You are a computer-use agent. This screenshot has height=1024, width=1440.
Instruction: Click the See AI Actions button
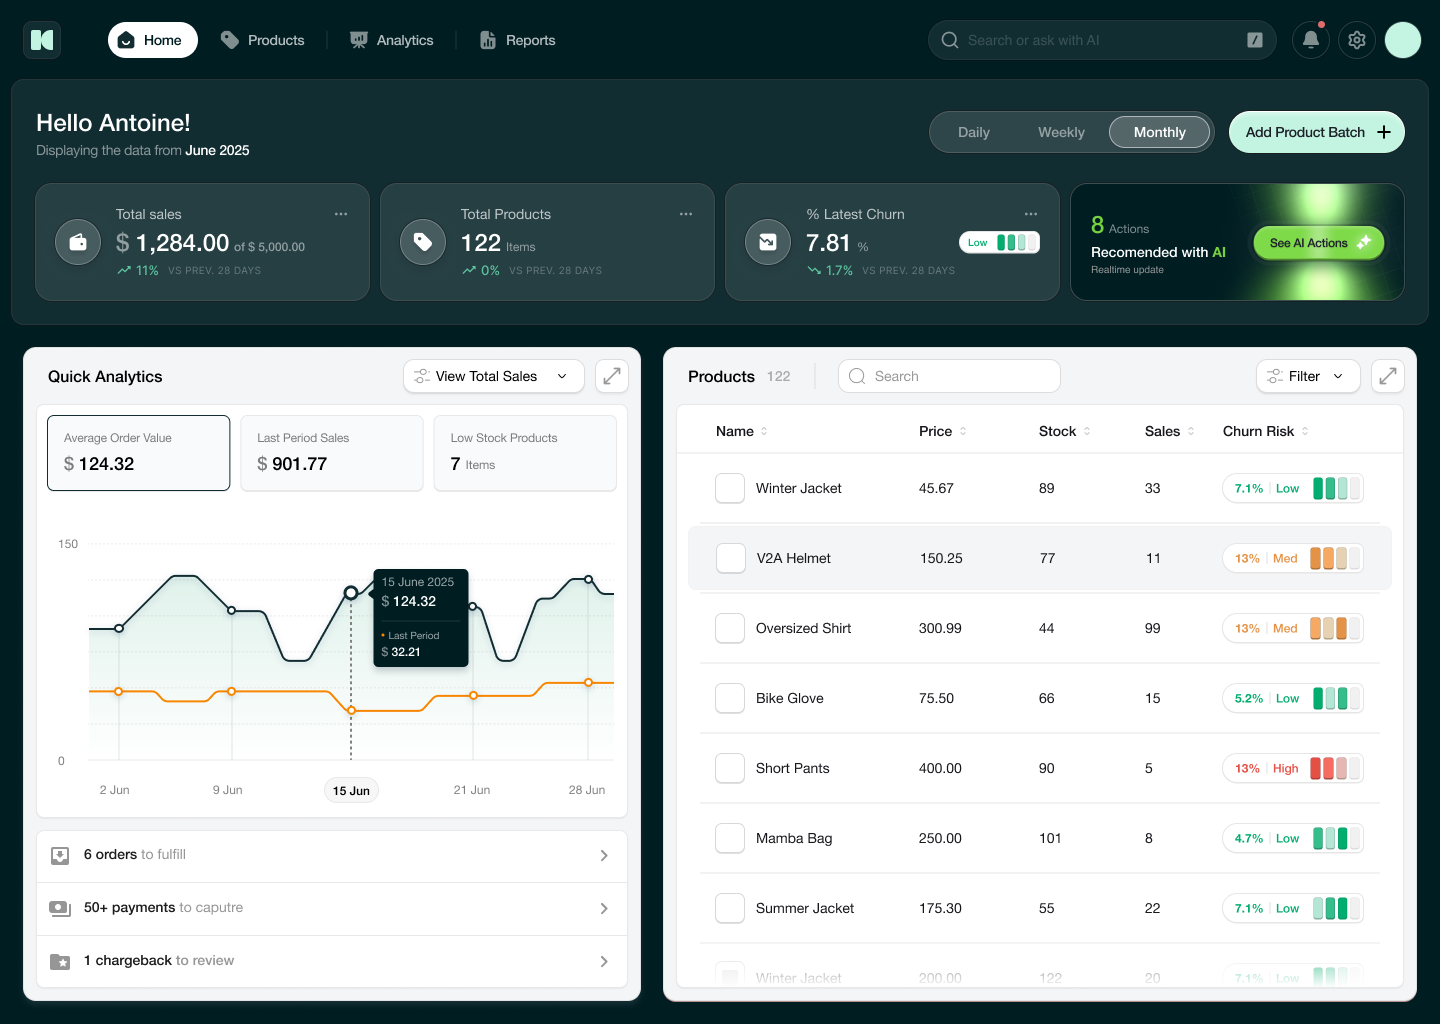tap(1319, 243)
